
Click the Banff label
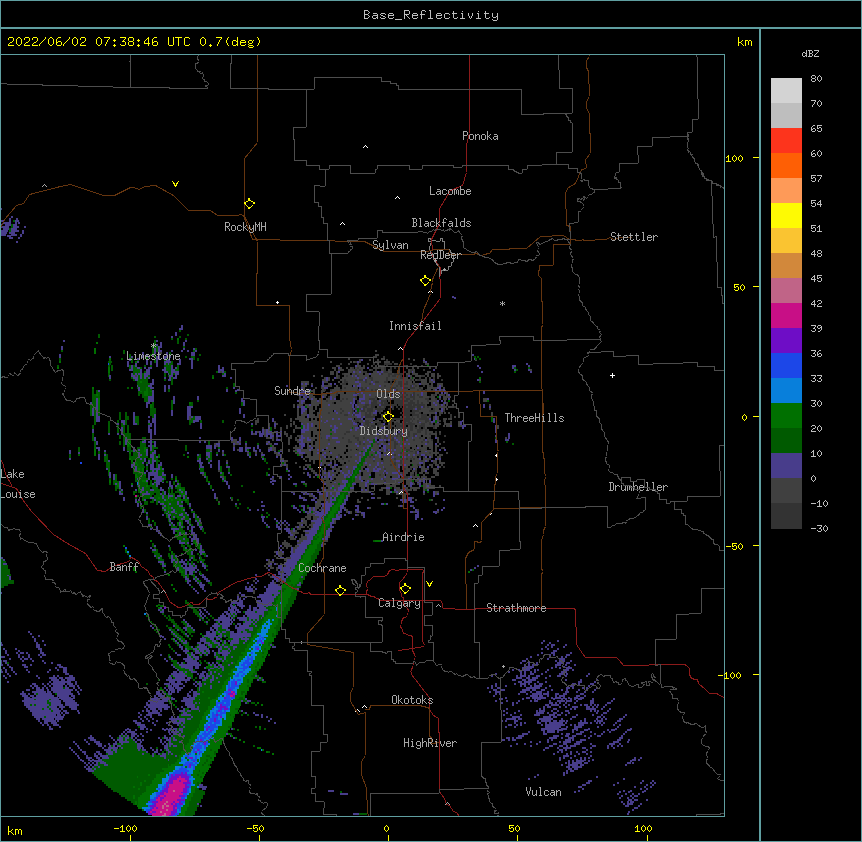pyautogui.click(x=124, y=567)
